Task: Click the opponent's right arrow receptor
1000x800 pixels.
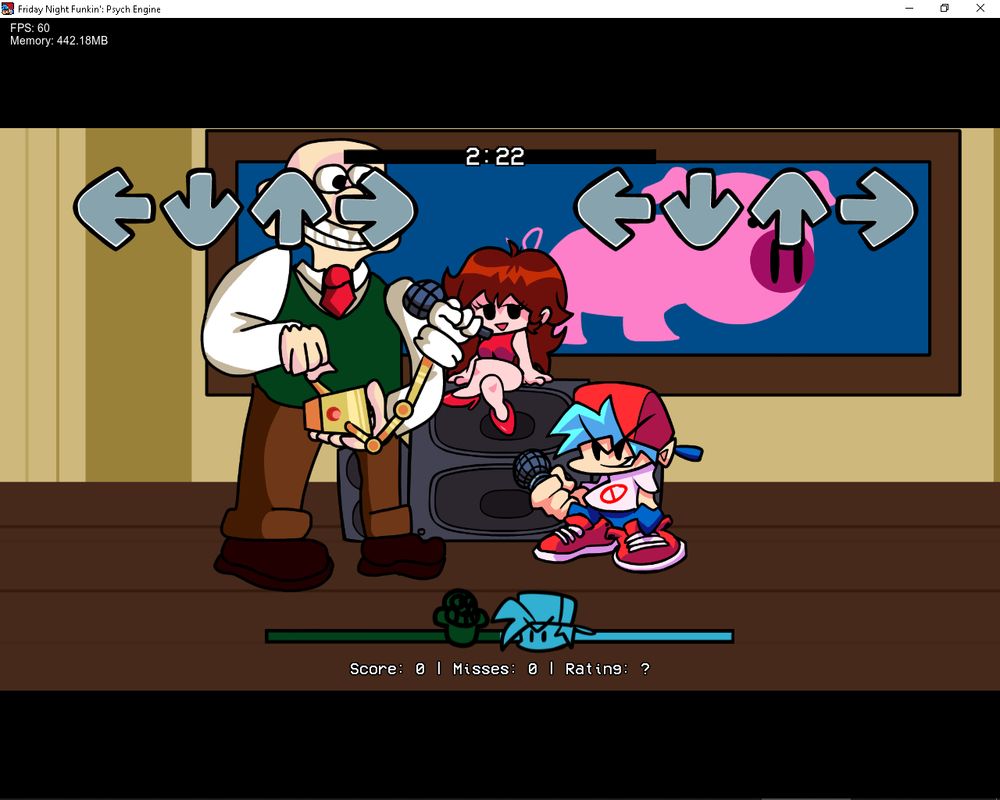Action: pos(378,209)
